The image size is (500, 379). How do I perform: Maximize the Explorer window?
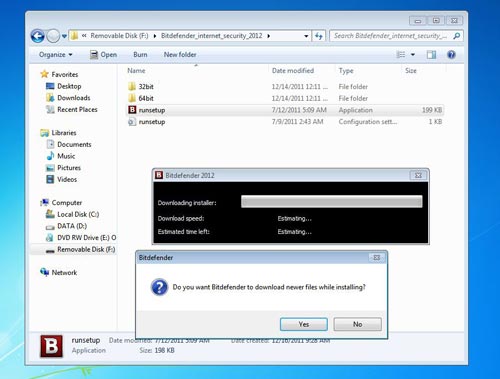436,21
